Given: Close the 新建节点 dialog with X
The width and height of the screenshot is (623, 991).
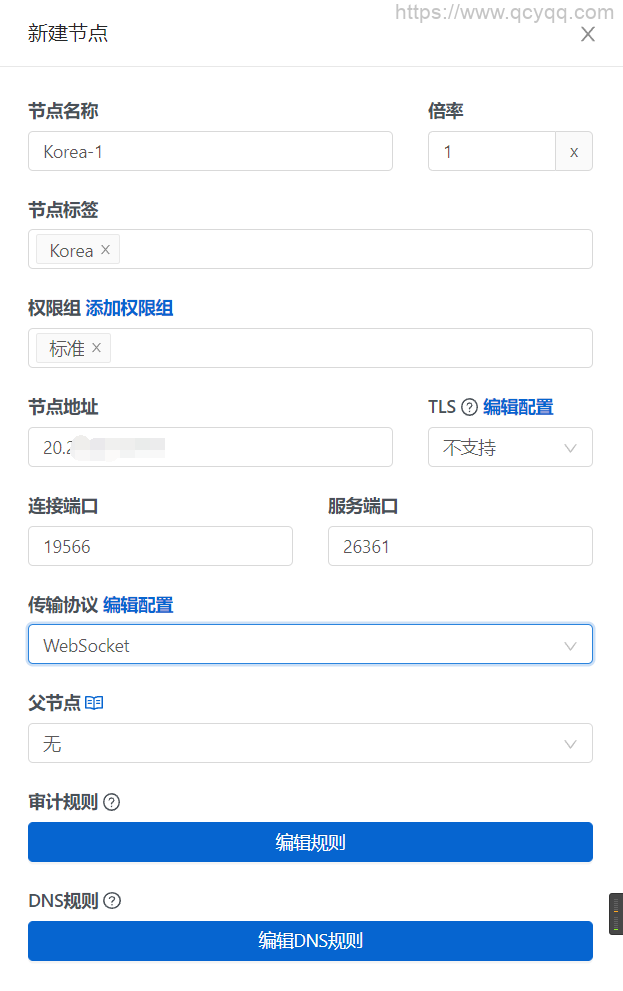Looking at the screenshot, I should 588,34.
